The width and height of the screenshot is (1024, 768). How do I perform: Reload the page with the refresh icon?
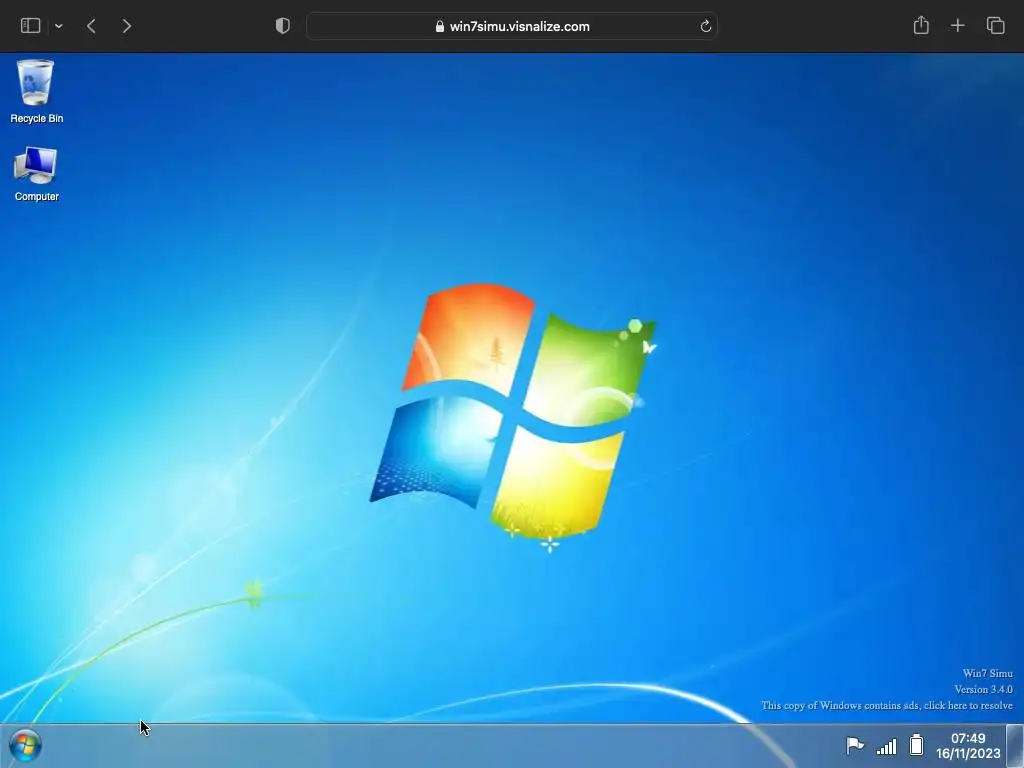705,26
